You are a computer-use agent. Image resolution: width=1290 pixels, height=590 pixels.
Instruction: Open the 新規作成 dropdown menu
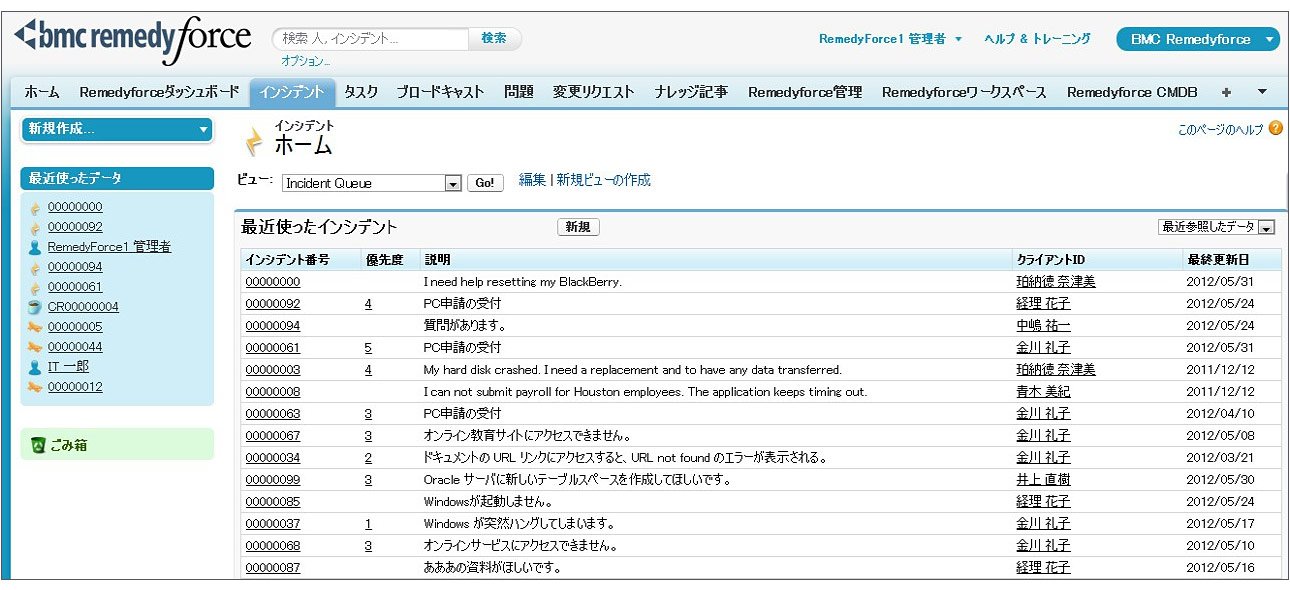(118, 129)
